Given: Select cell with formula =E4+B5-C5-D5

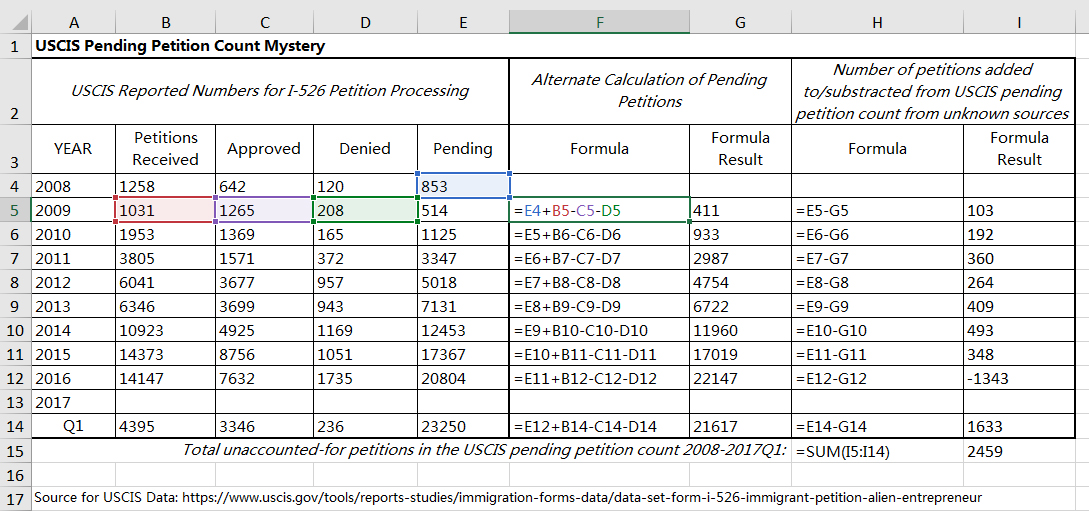Looking at the screenshot, I should point(599,210).
